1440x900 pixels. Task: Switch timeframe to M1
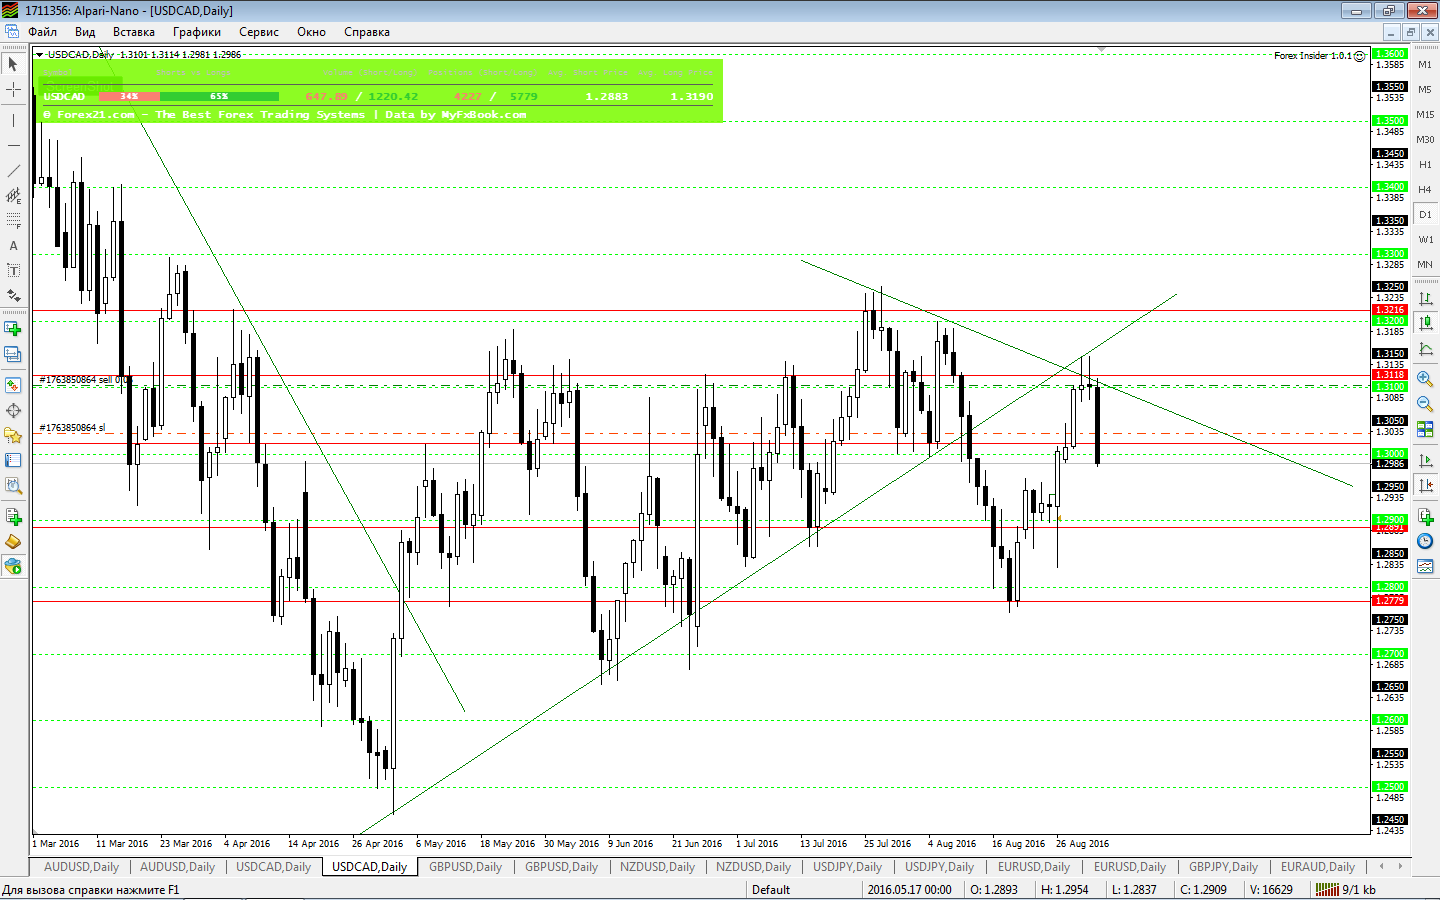click(x=1425, y=64)
